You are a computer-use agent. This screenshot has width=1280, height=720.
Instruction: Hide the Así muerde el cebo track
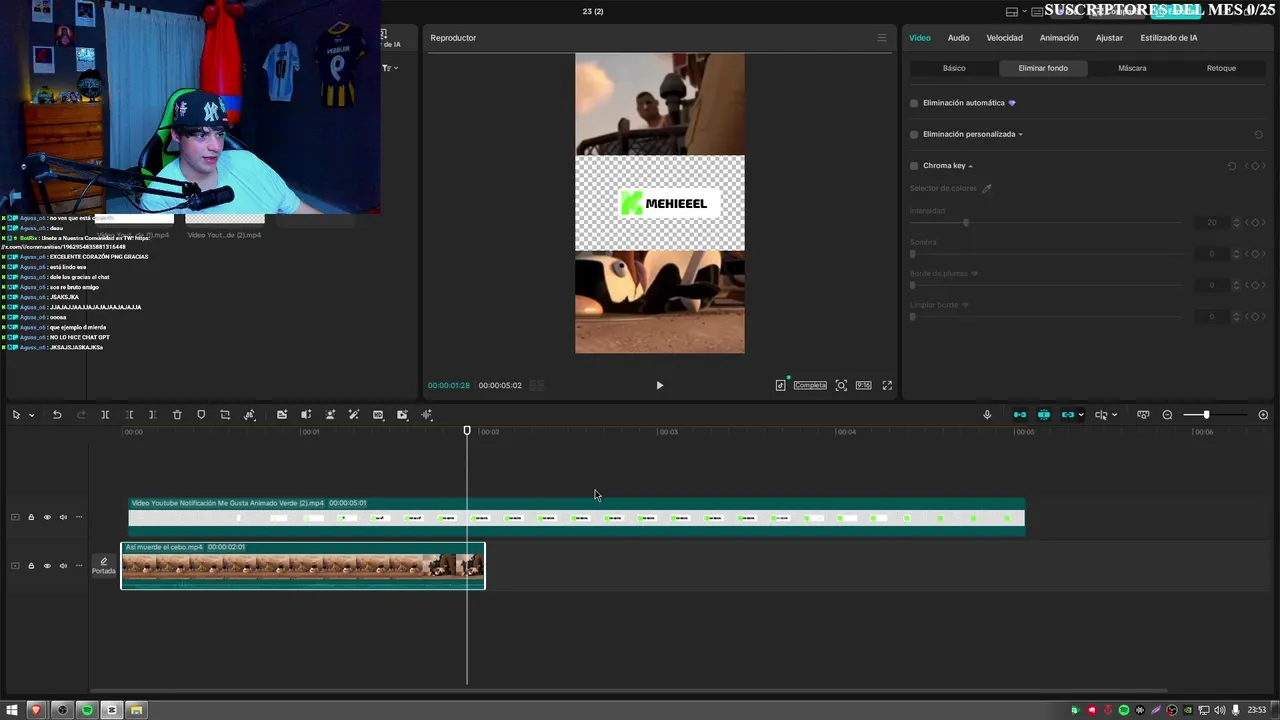(47, 566)
